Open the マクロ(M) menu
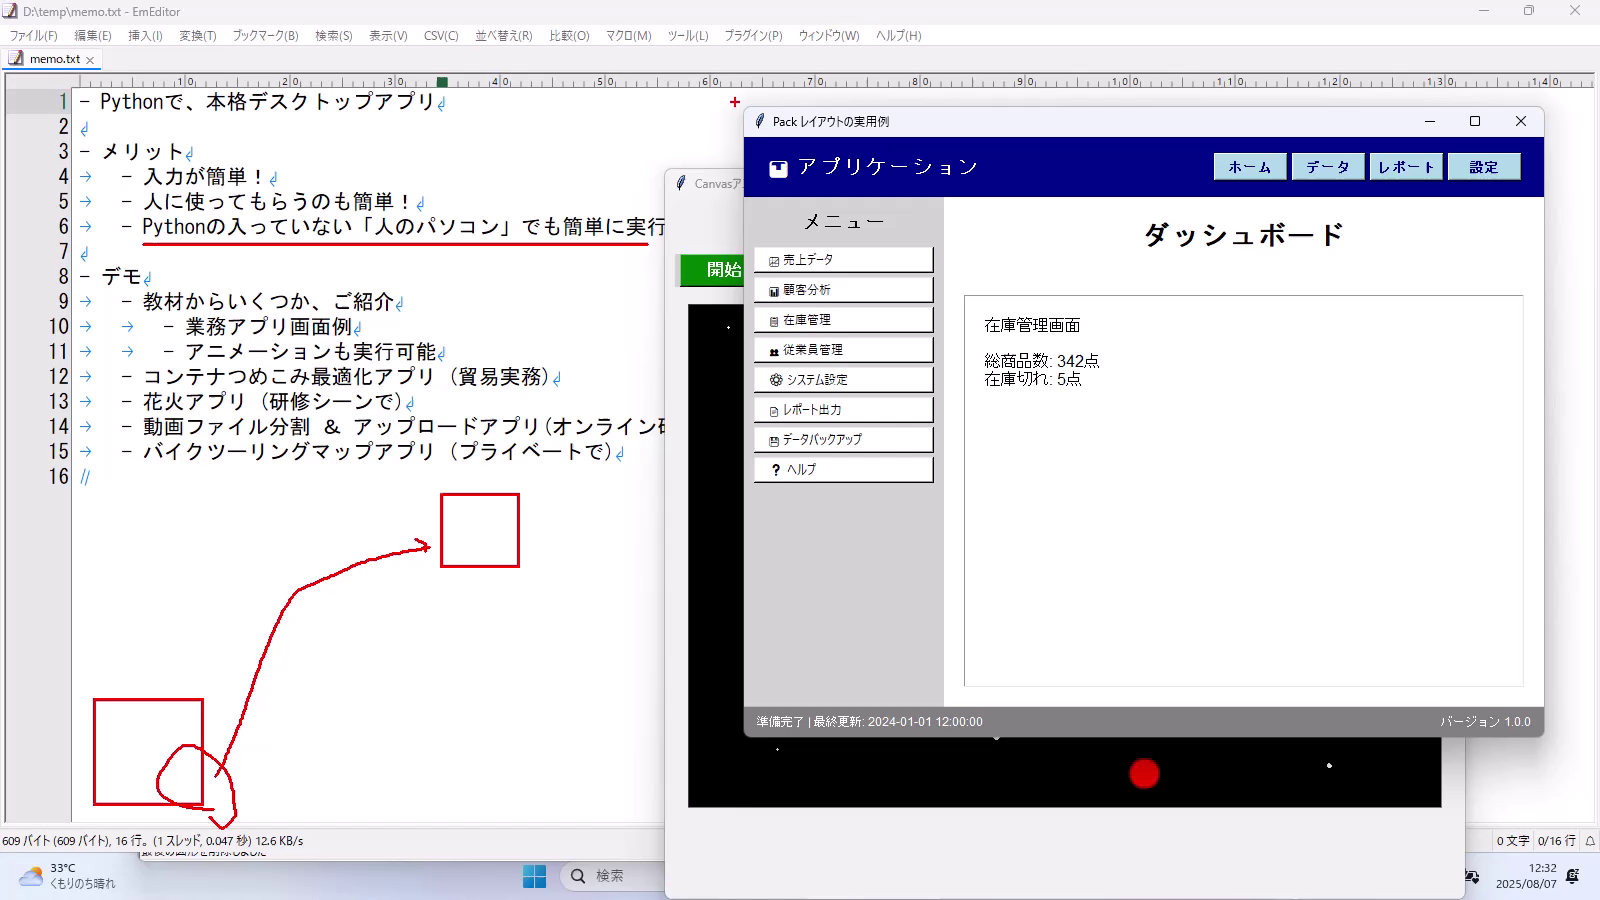 (x=628, y=35)
